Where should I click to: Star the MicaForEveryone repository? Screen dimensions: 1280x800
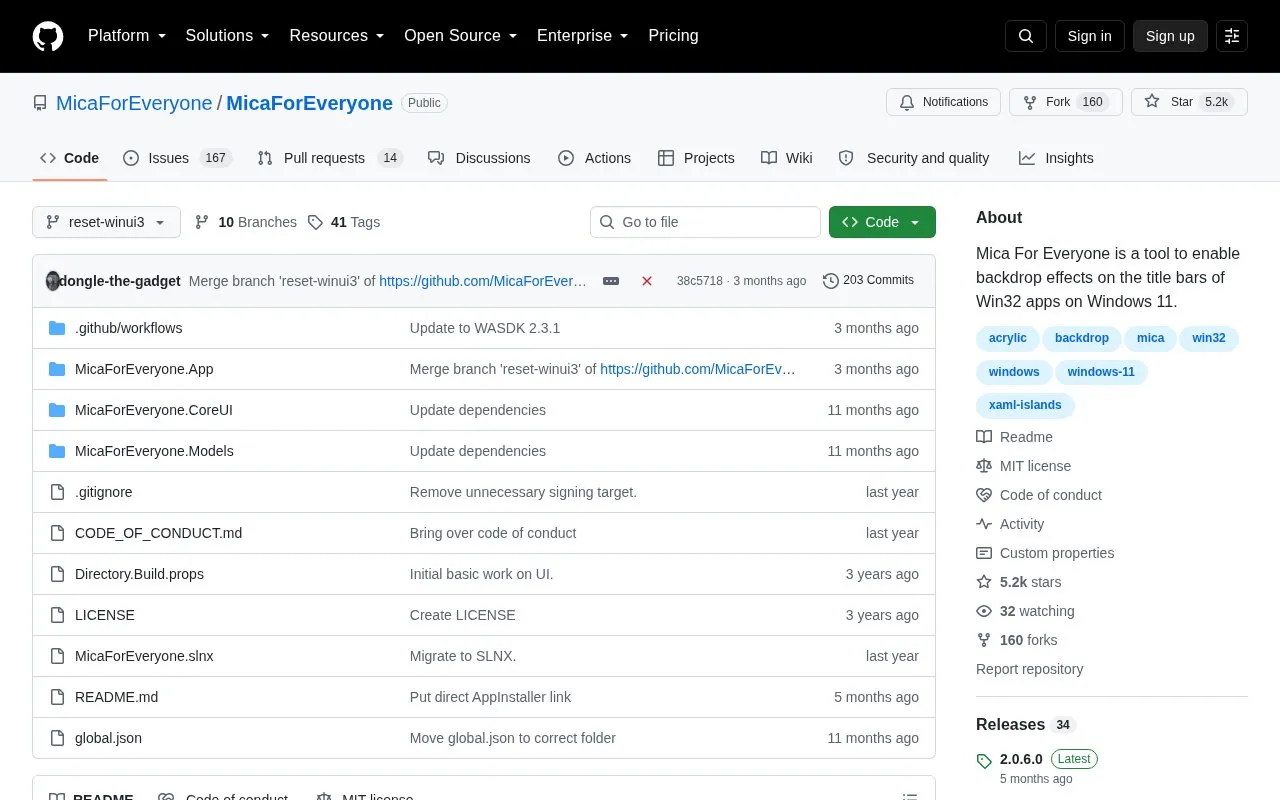[1189, 102]
